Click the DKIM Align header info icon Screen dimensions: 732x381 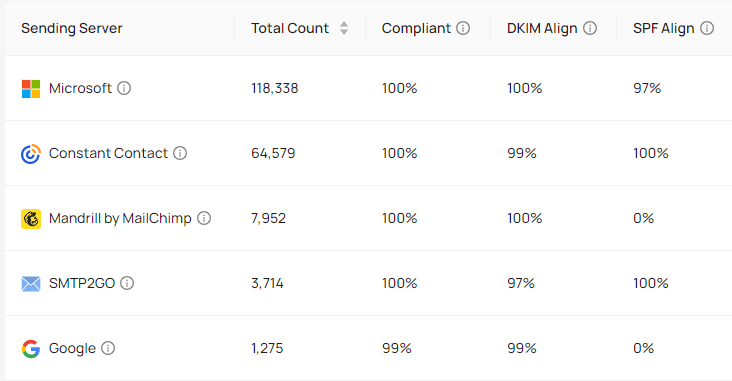[590, 28]
